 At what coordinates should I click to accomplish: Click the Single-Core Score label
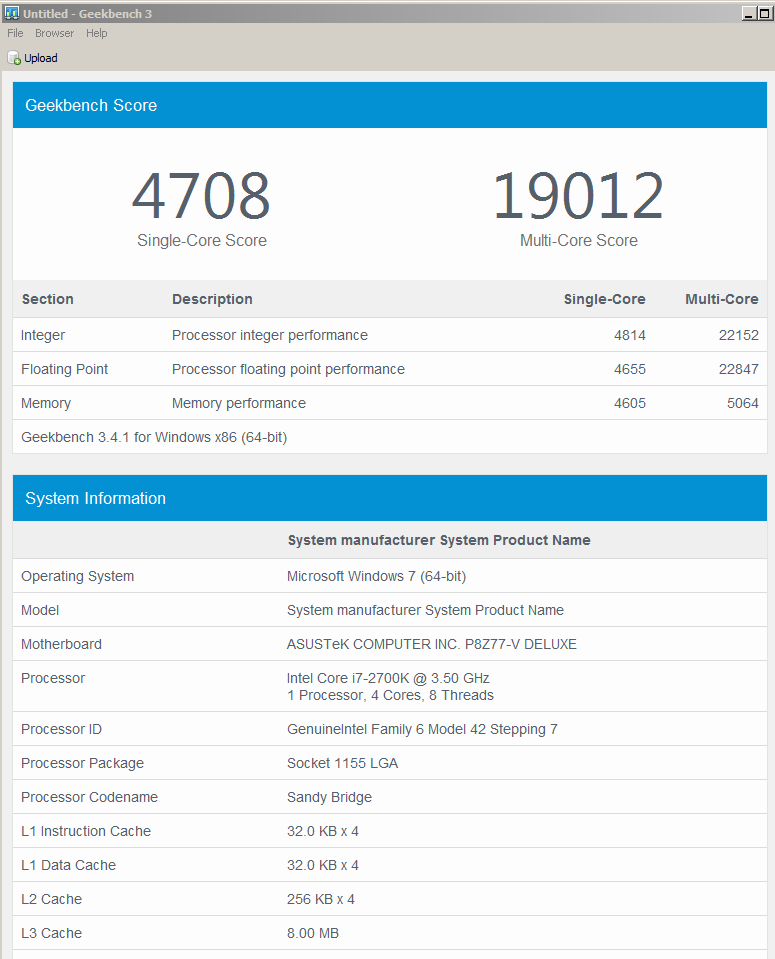point(202,240)
